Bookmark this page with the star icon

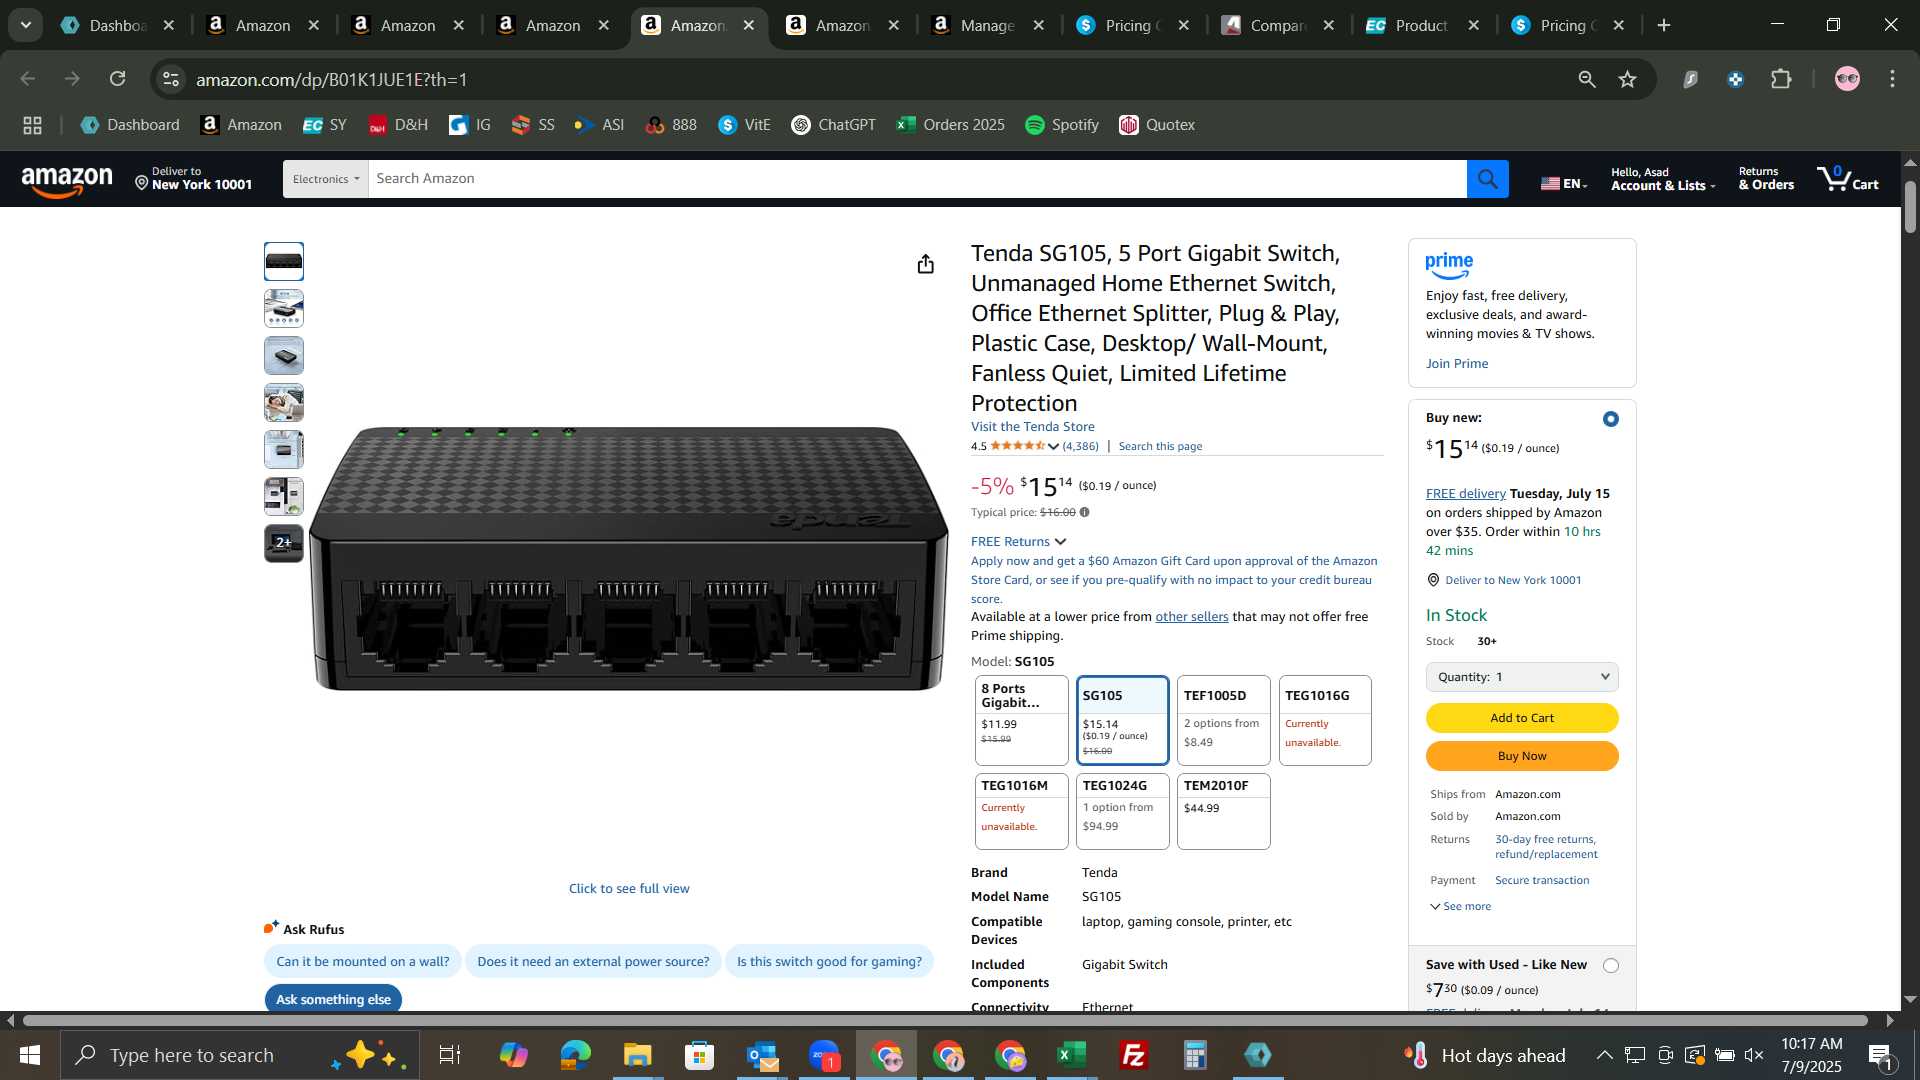1628,79
